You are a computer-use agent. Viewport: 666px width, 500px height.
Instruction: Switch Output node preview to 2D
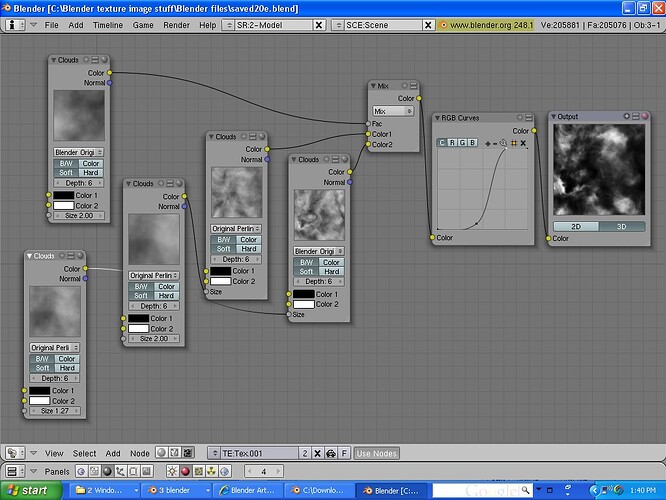click(x=576, y=226)
